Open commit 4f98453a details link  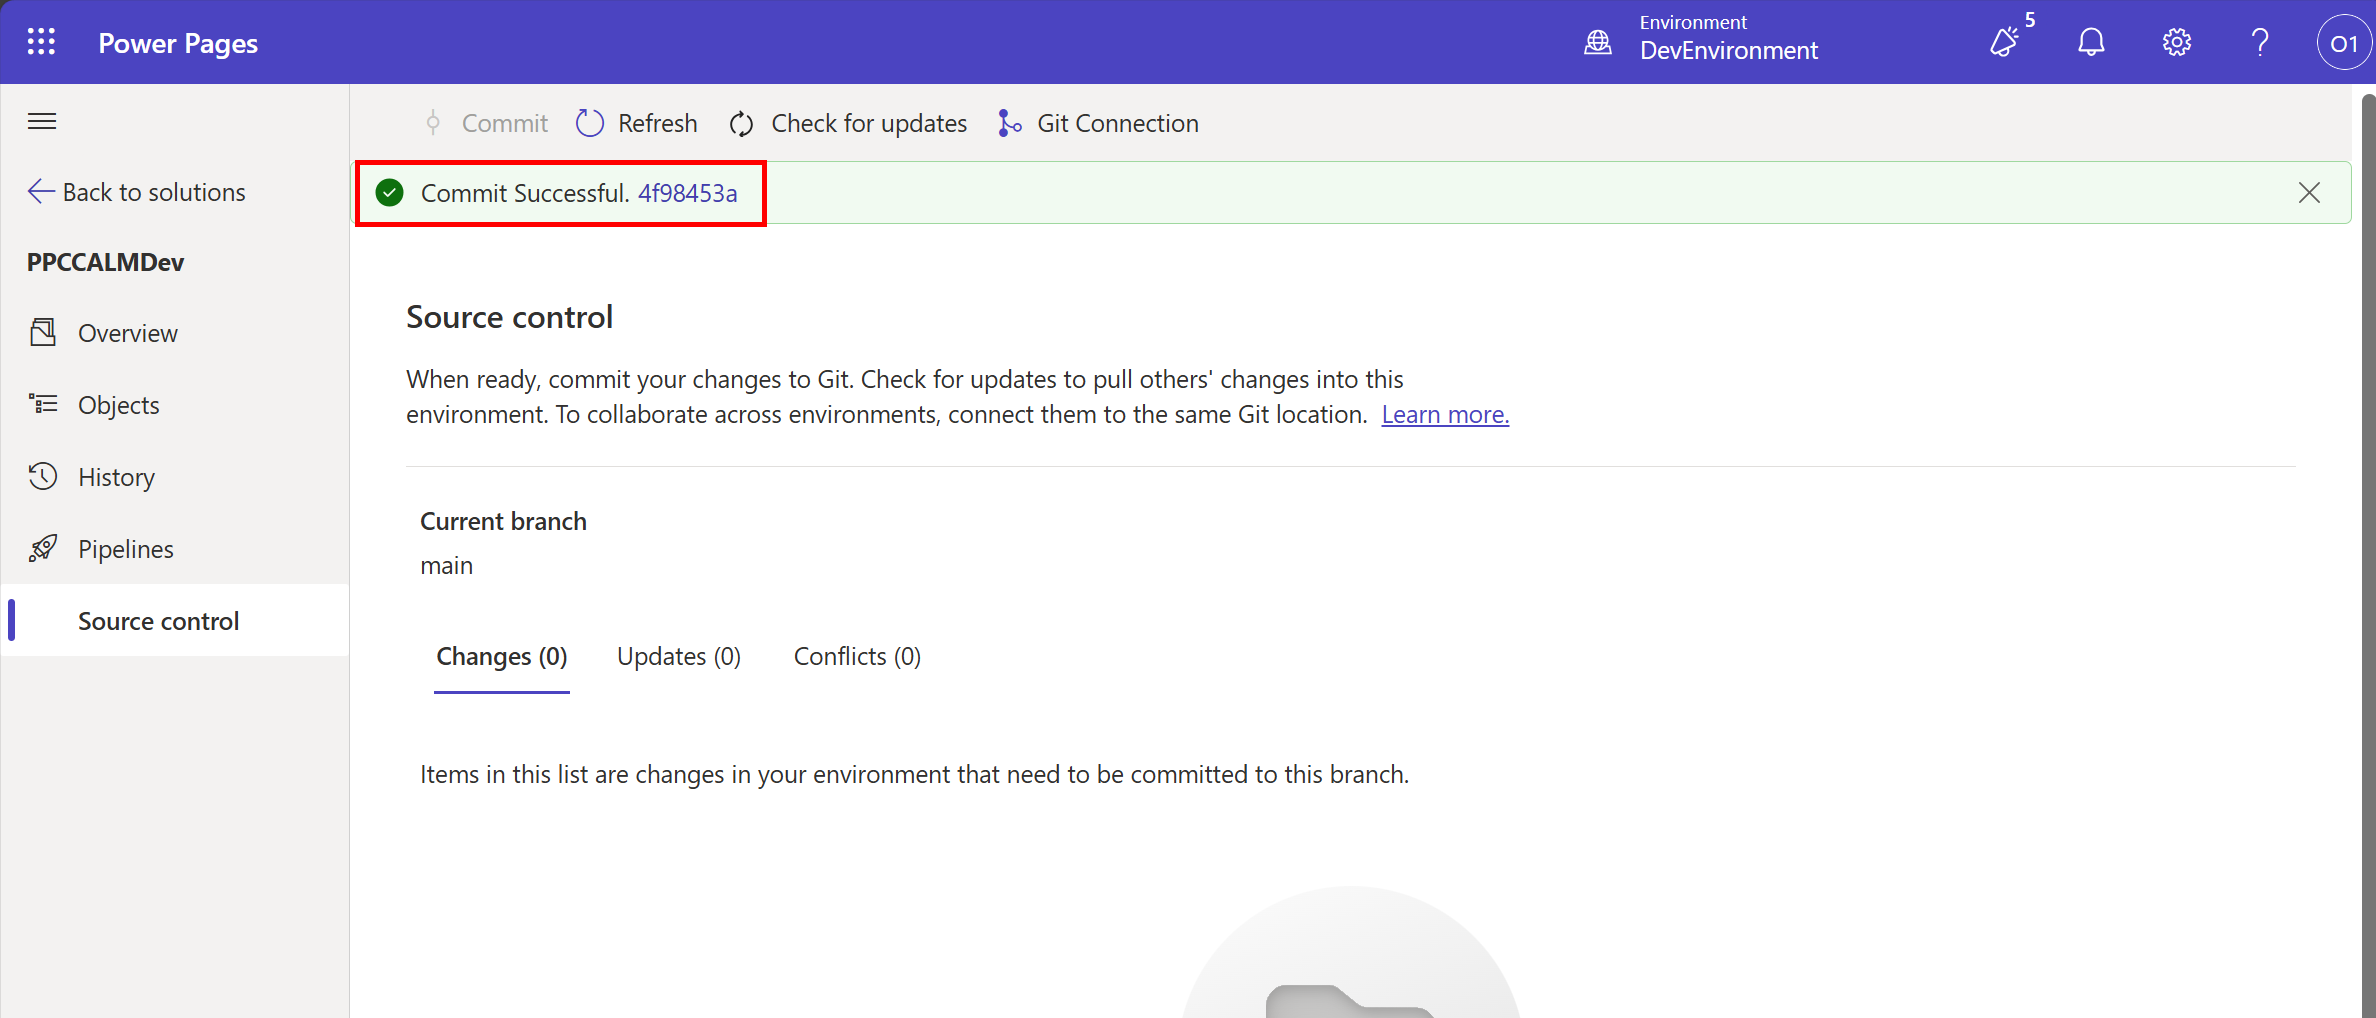pos(687,192)
